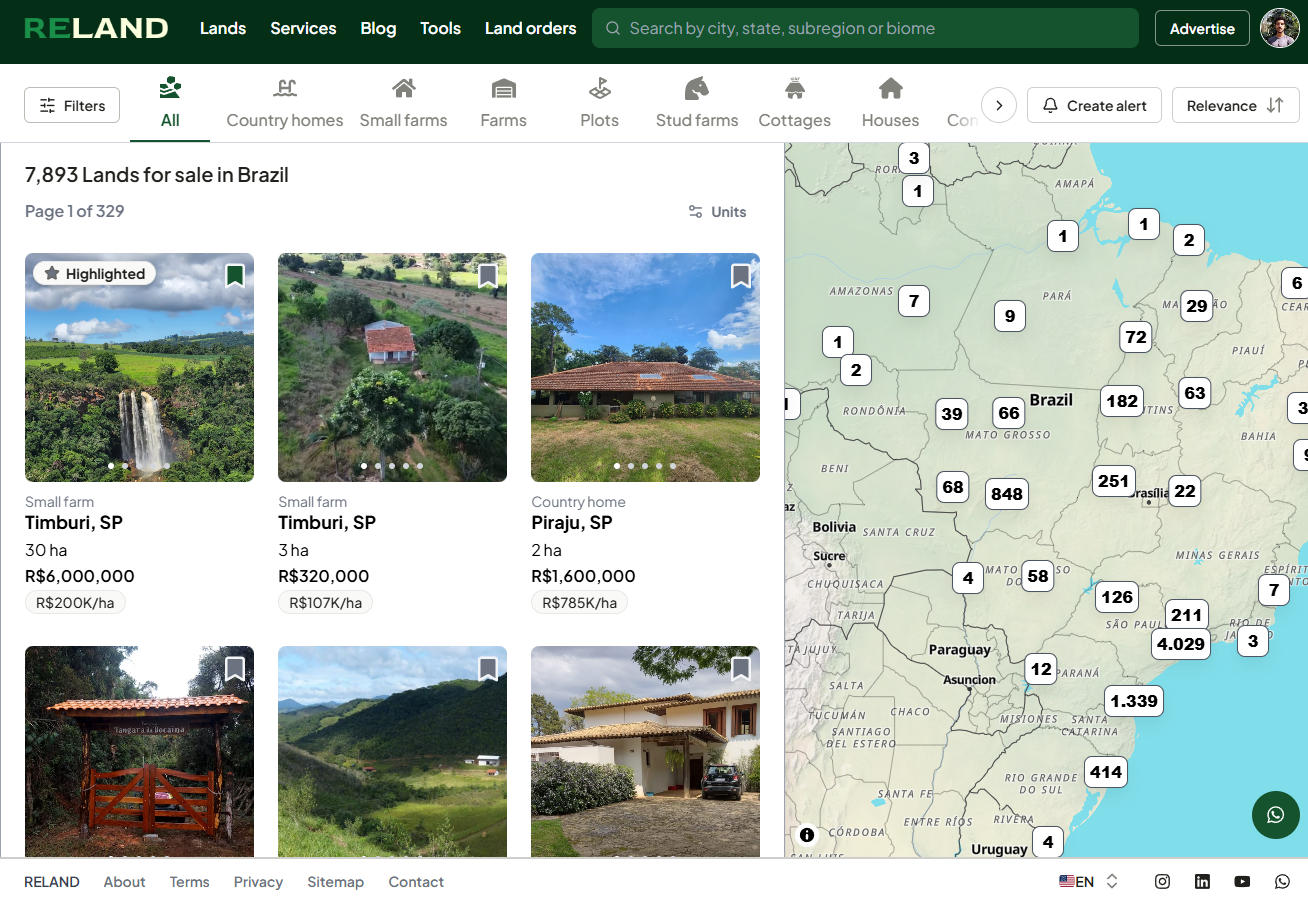The image size is (1308, 902).
Task: Open the Contact footer link
Action: pyautogui.click(x=416, y=881)
